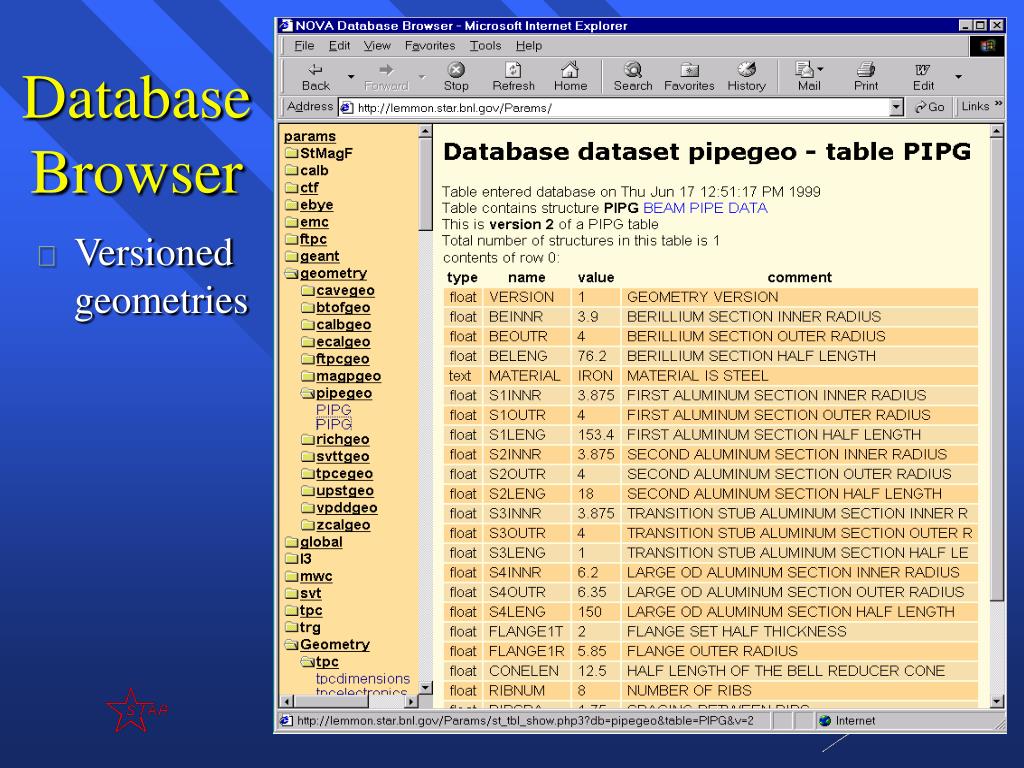
Task: Open the calb folder
Action: (x=307, y=170)
